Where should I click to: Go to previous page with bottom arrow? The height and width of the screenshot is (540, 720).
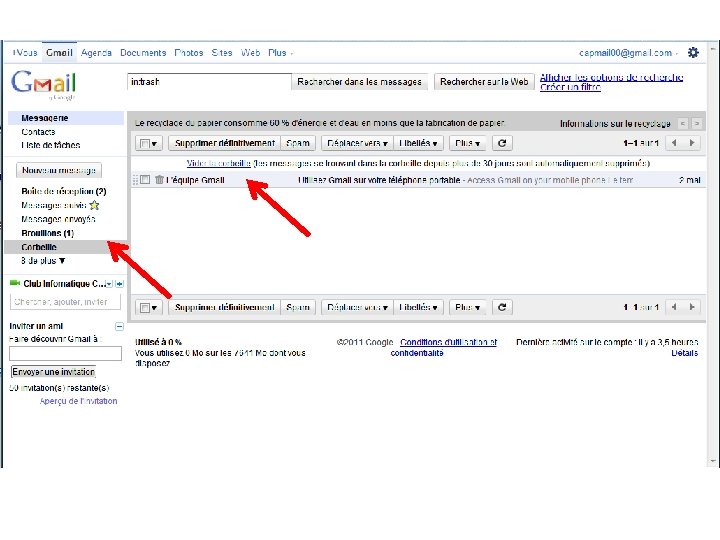tap(674, 307)
